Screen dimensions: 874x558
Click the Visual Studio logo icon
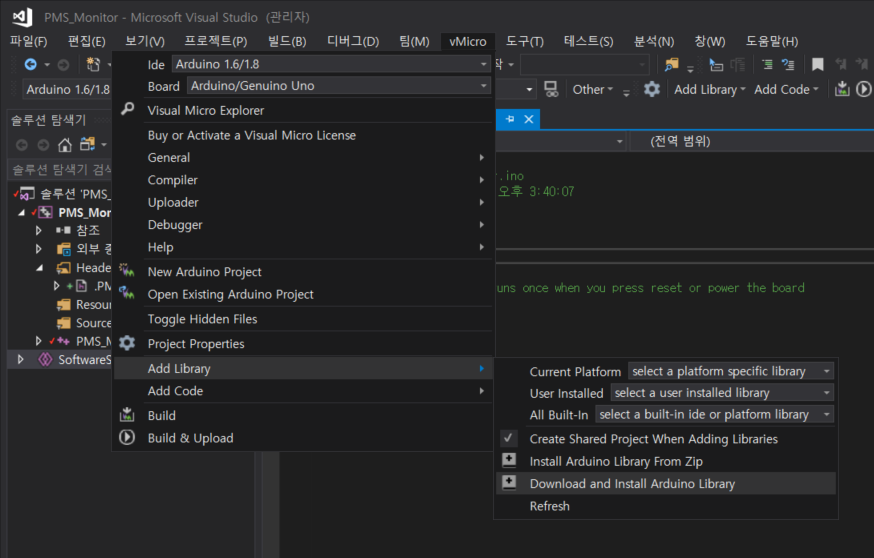(22, 17)
